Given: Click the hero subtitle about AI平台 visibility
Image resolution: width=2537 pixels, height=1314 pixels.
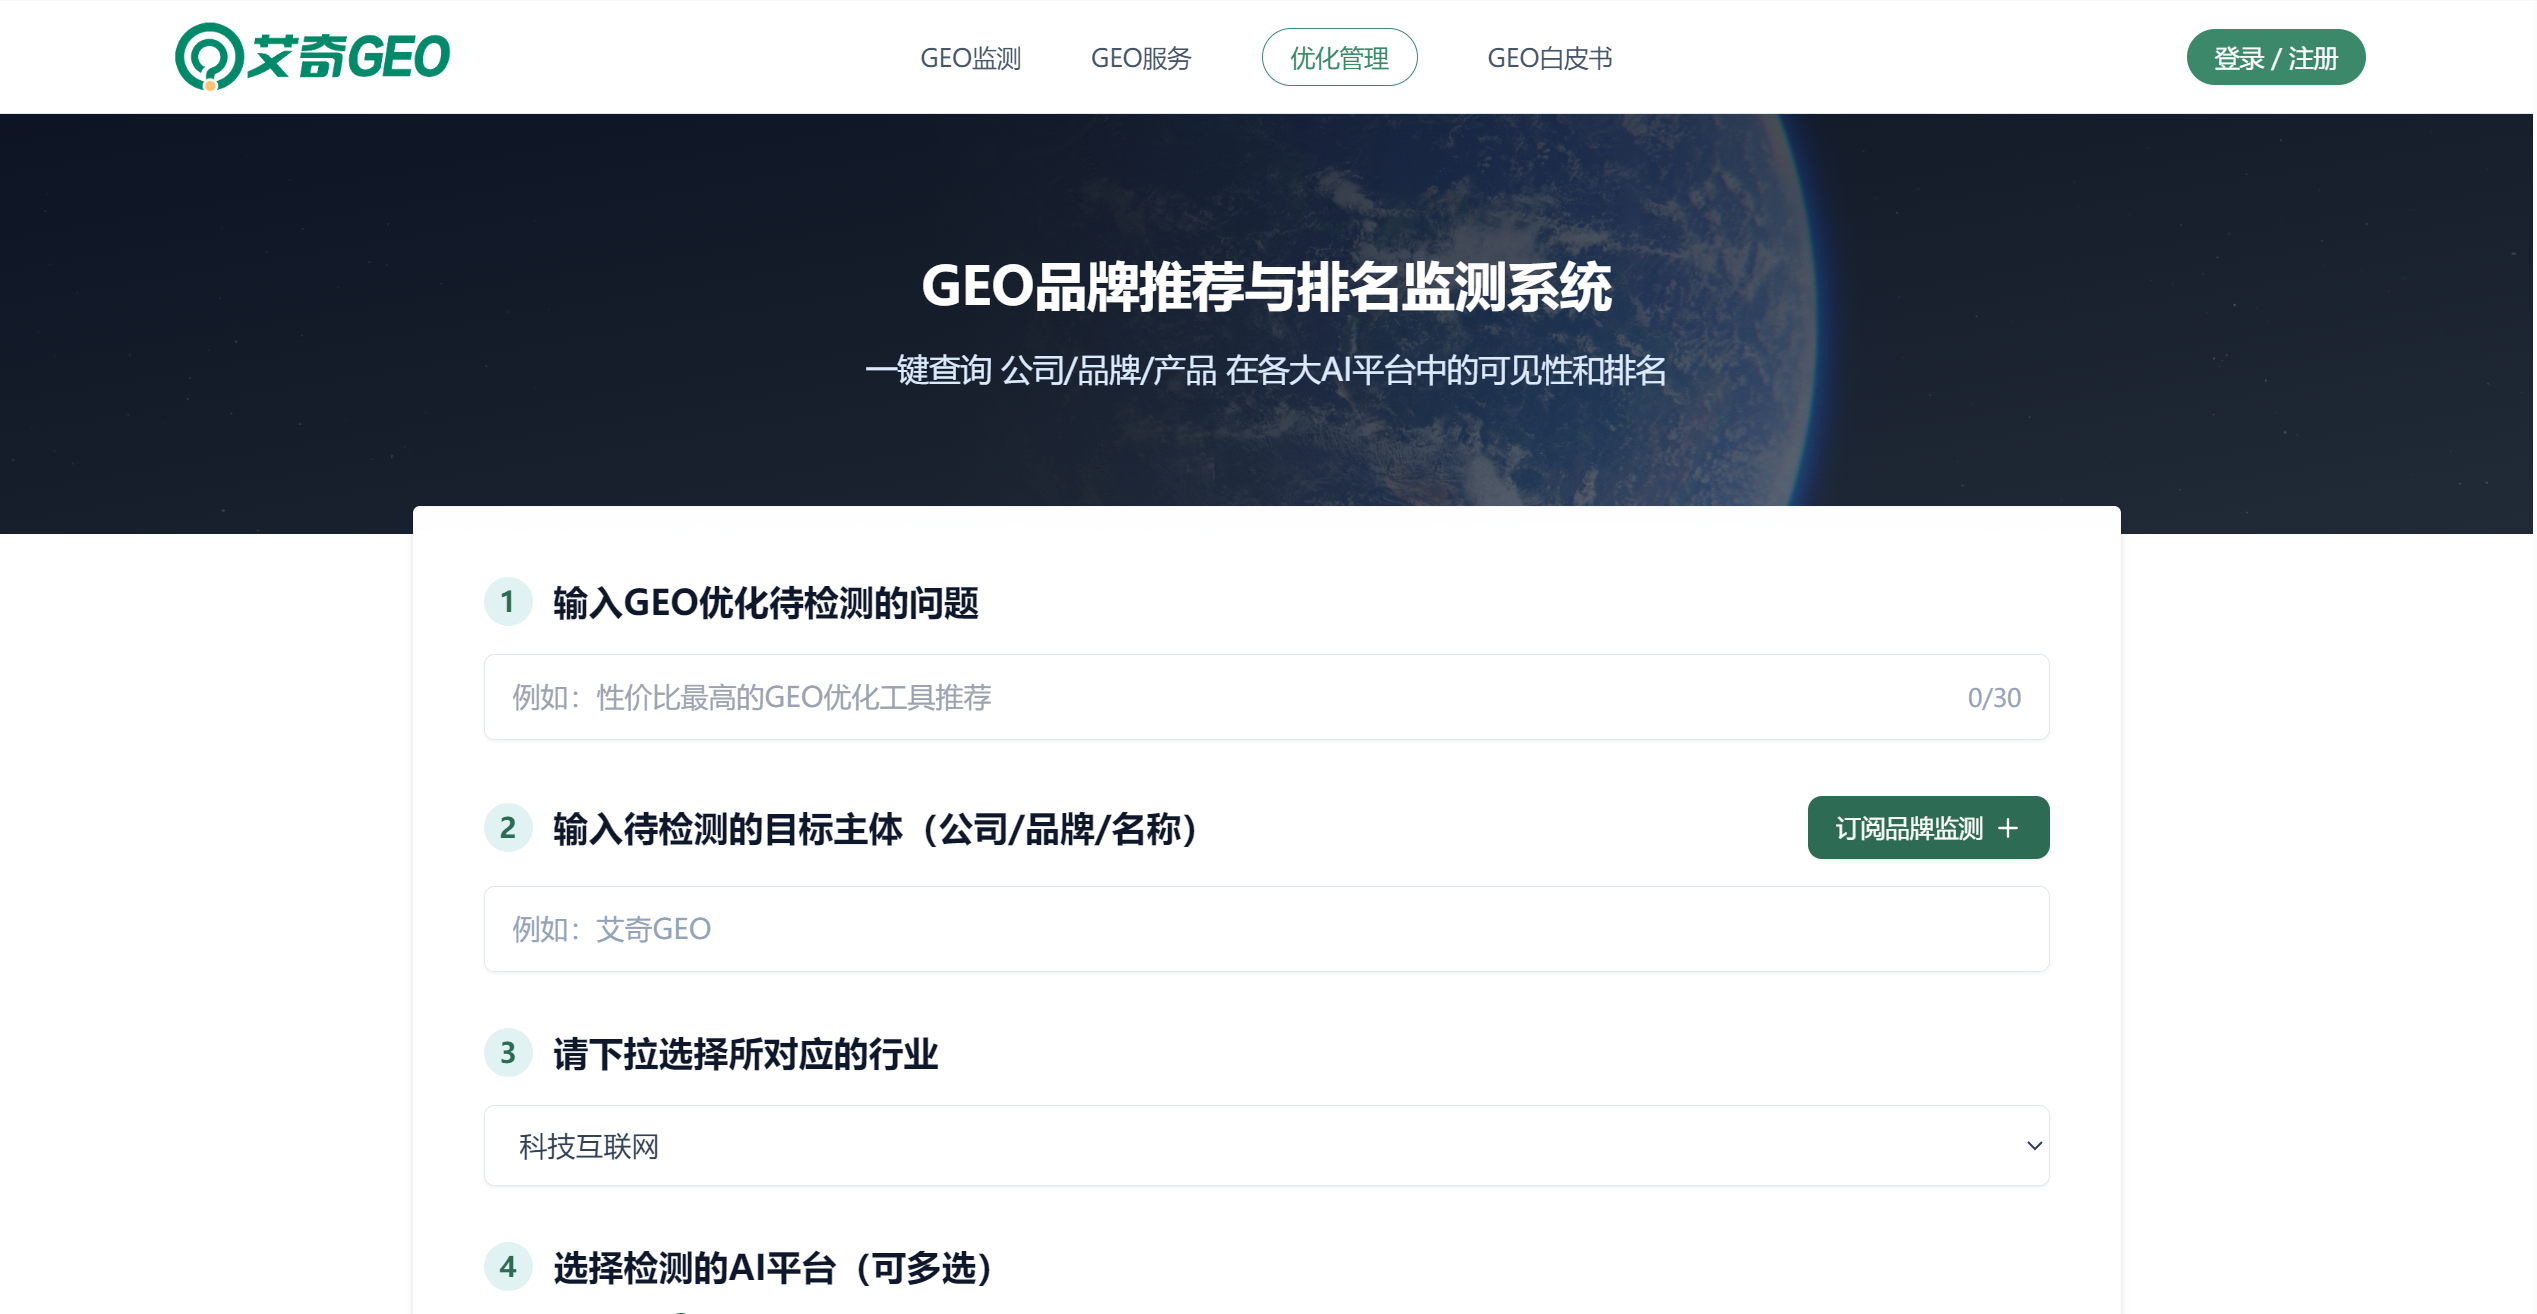Looking at the screenshot, I should tap(1266, 371).
